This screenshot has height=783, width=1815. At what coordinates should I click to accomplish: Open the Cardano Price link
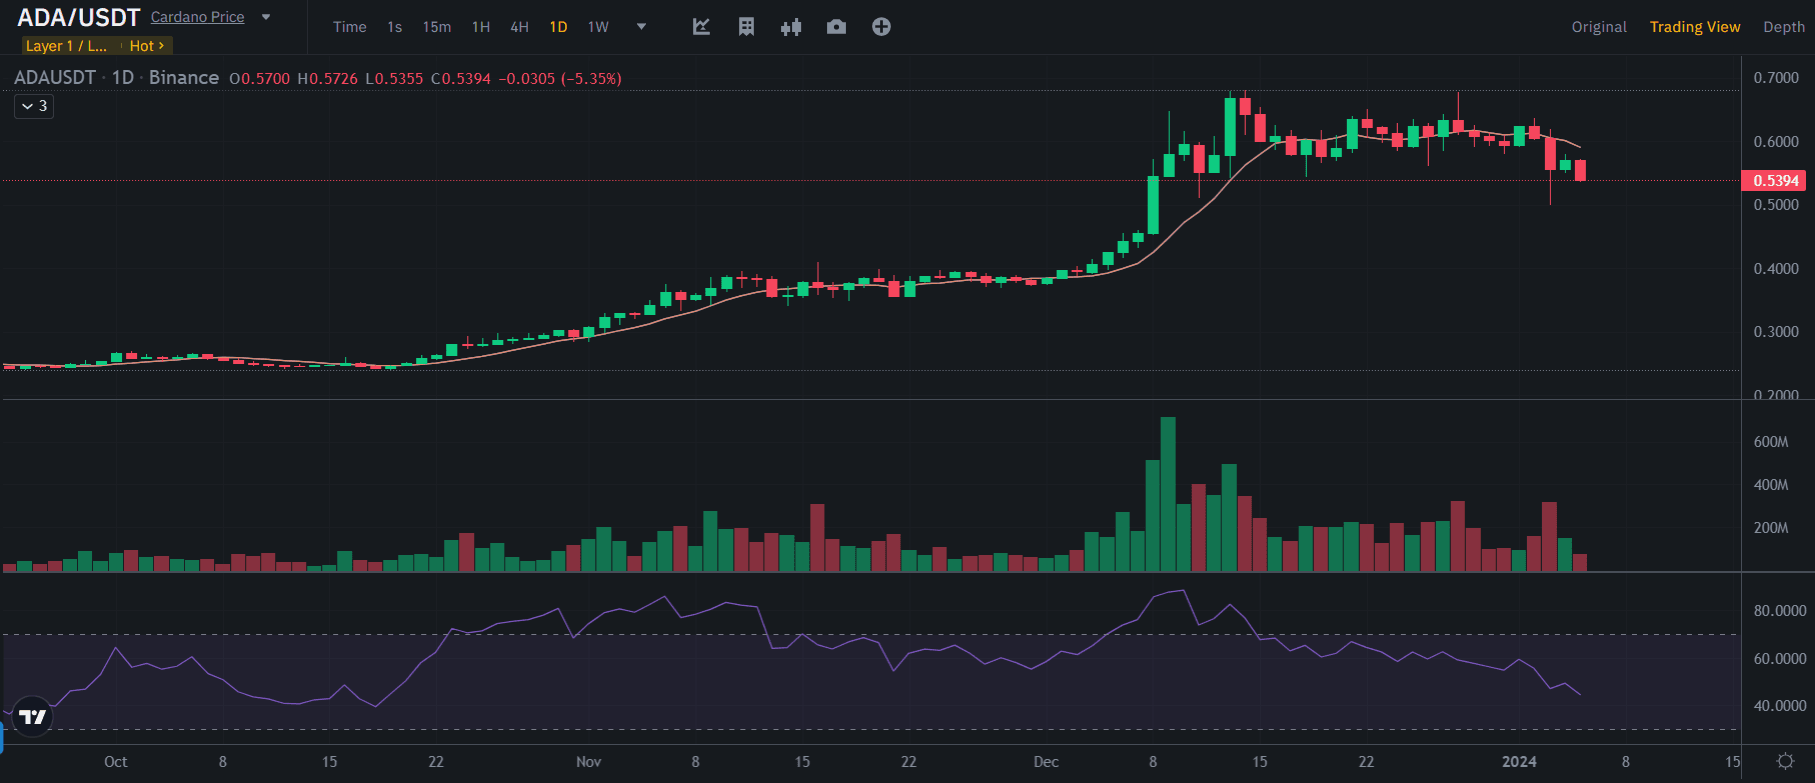coord(197,17)
